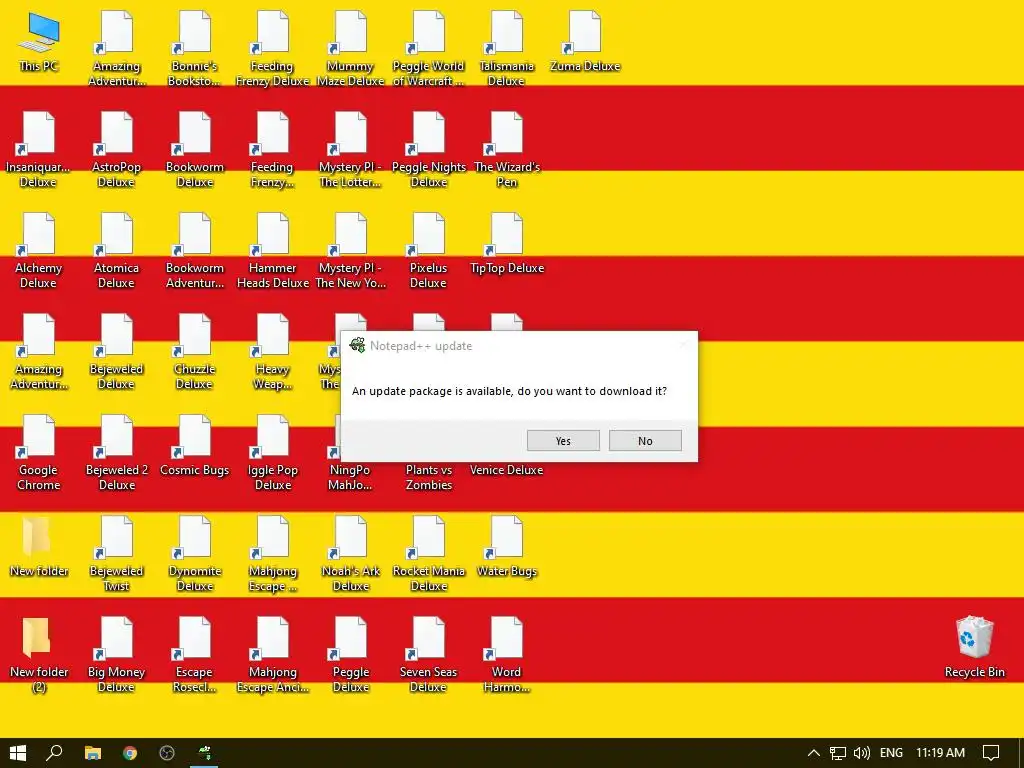1024x768 pixels.
Task: Select Bookworm Deluxe shortcut
Action: (195, 150)
